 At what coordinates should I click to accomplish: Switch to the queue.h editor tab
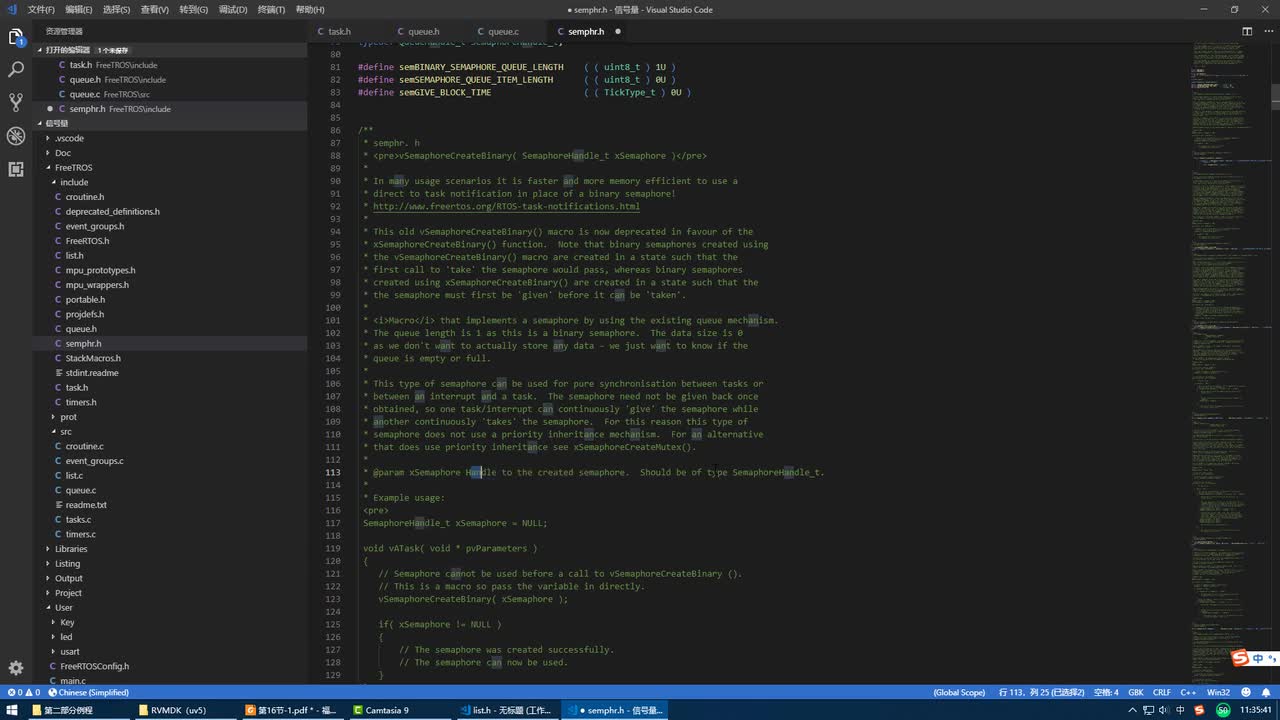click(423, 31)
